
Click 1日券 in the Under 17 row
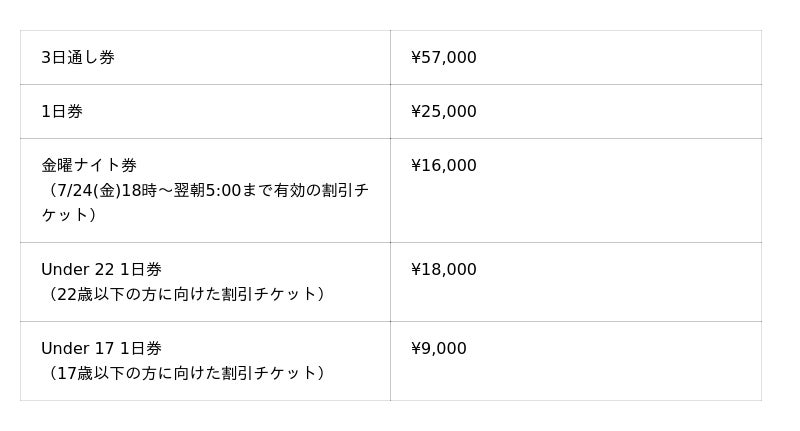(x=141, y=349)
